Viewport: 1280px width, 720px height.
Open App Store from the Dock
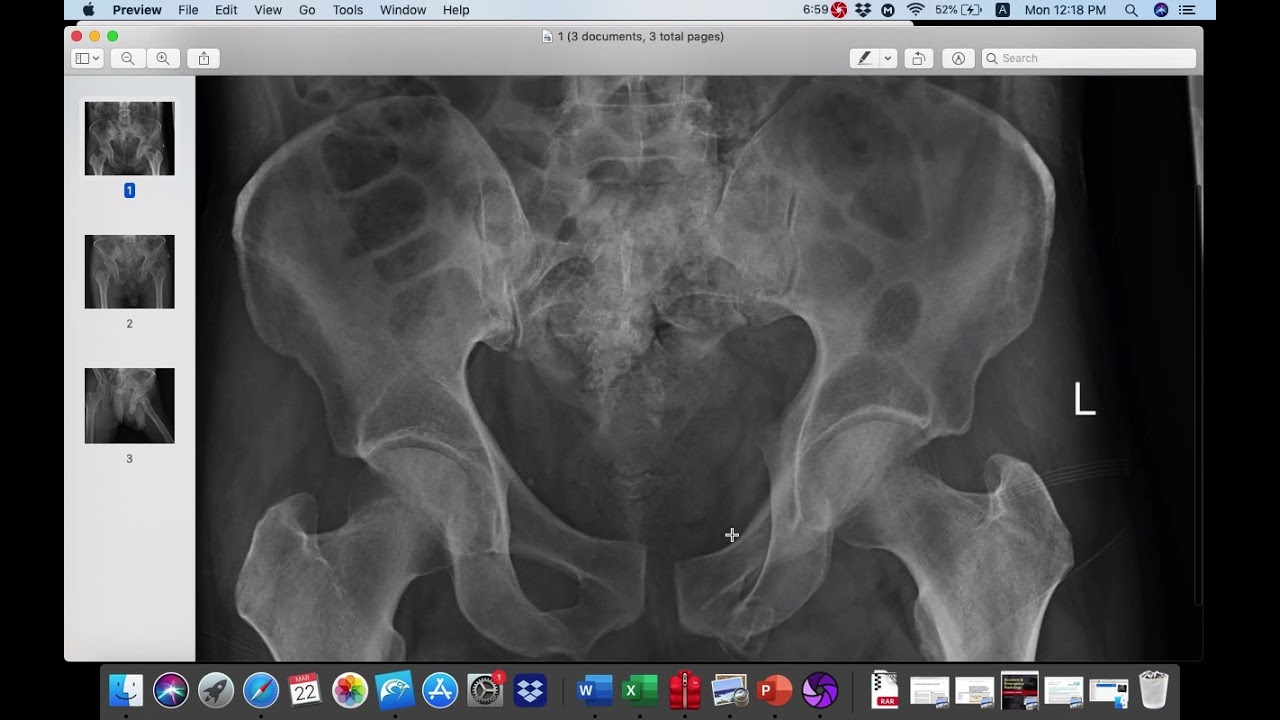click(440, 690)
